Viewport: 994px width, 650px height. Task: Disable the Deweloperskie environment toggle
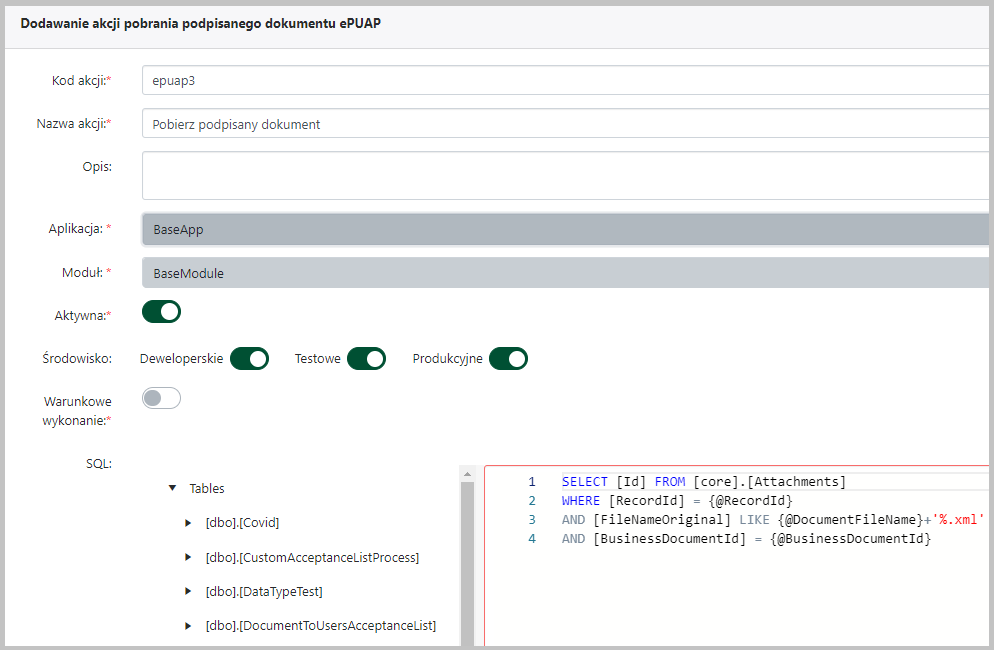[249, 358]
